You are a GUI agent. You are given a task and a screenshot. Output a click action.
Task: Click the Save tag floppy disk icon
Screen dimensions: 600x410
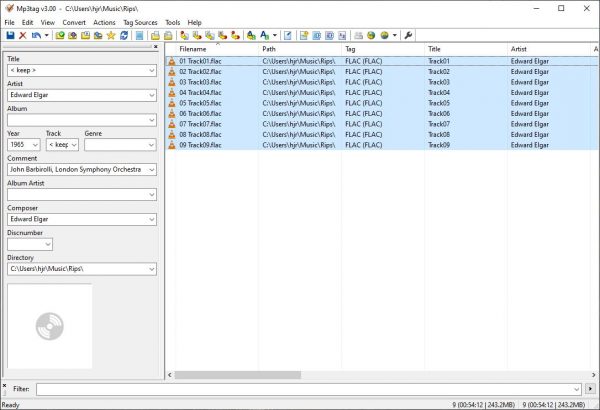10,36
